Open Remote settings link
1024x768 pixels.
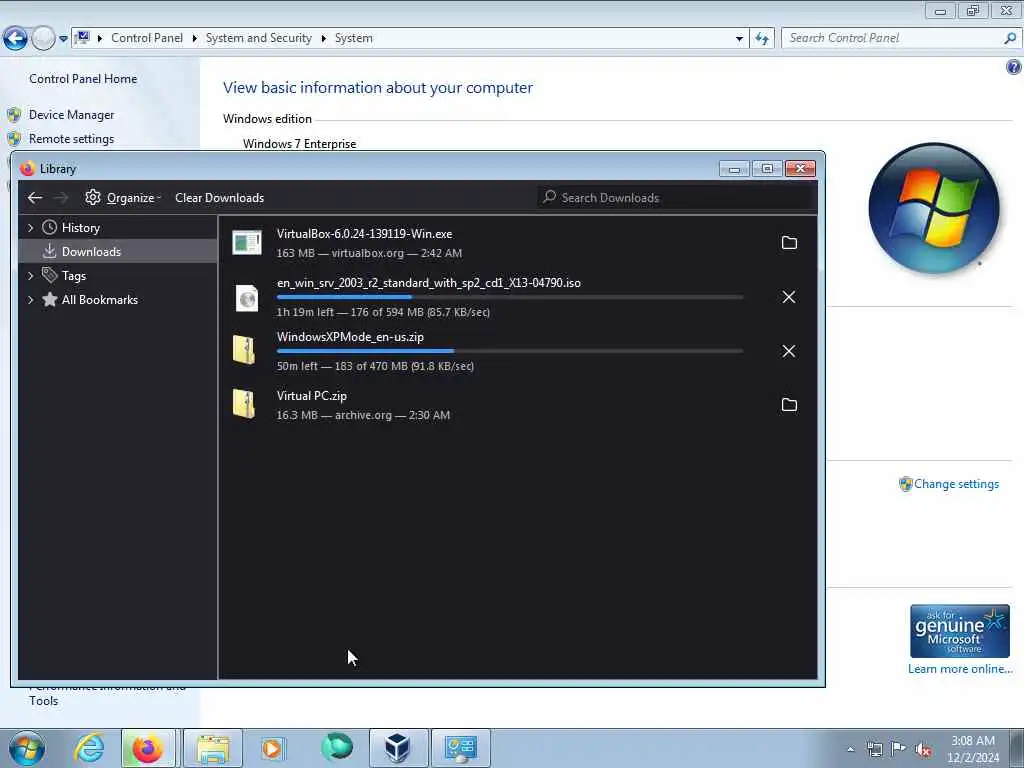coord(71,139)
